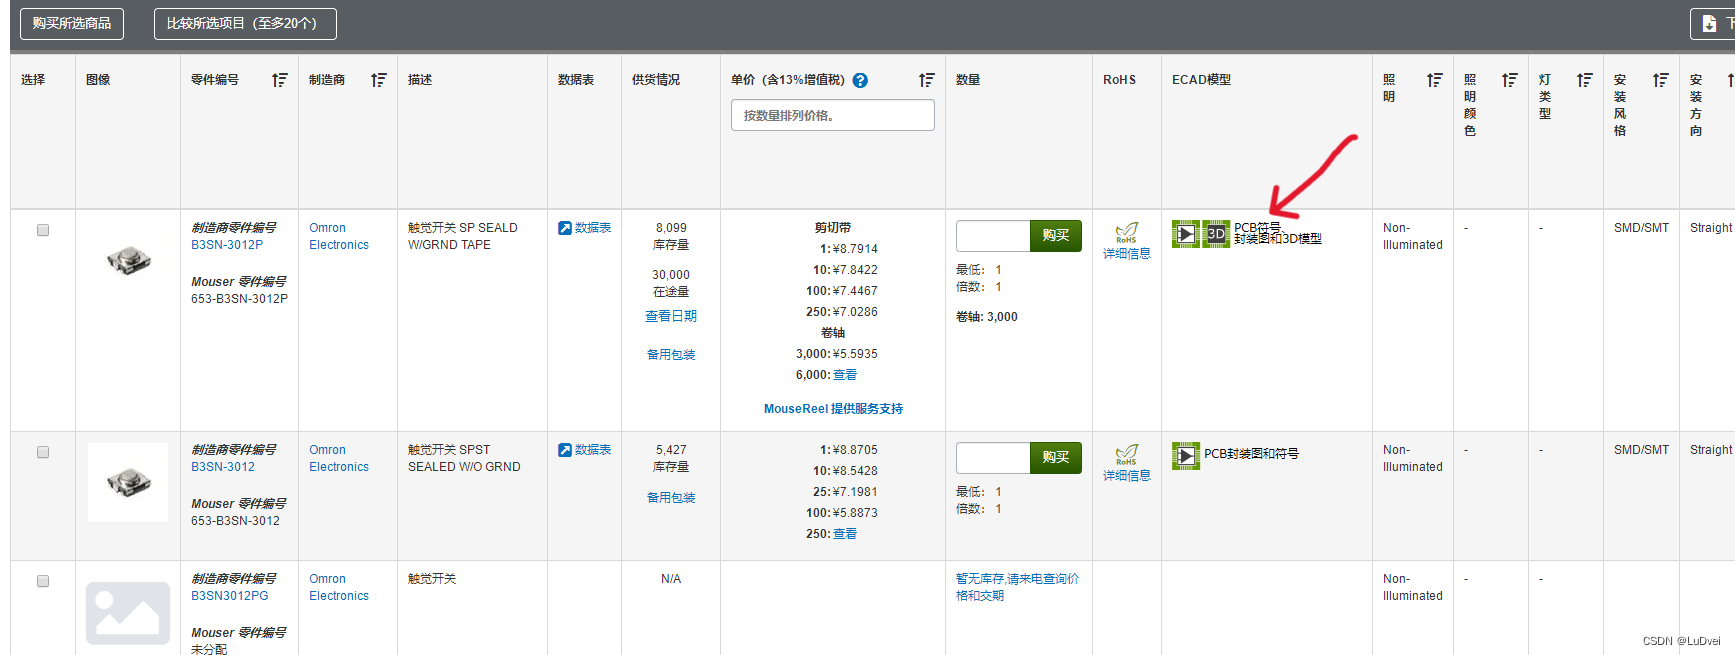Click RoHS leaf icon for B3SN-3012P
1735x655 pixels.
pyautogui.click(x=1127, y=233)
